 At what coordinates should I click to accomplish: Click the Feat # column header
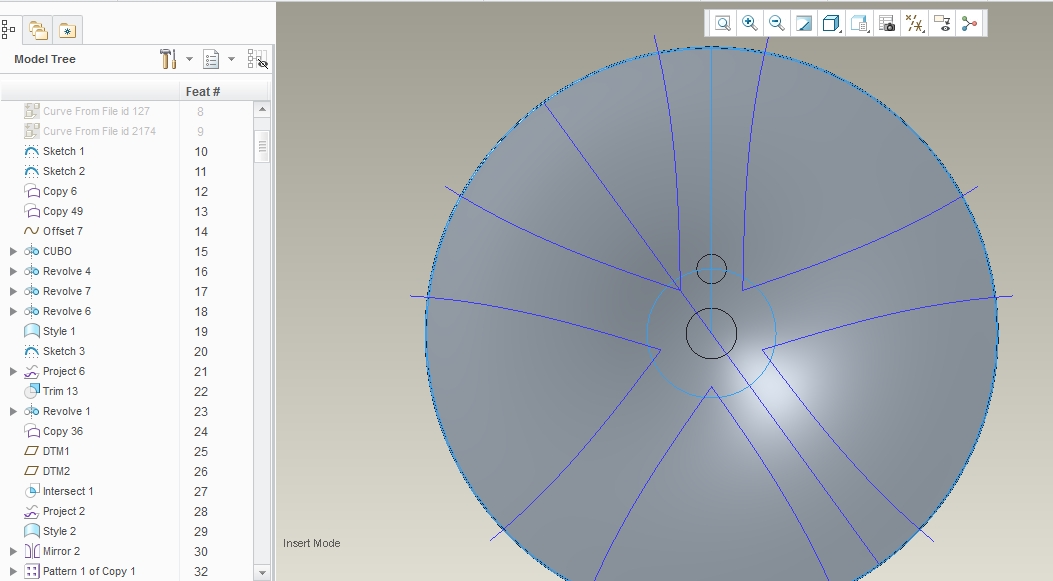pyautogui.click(x=203, y=91)
